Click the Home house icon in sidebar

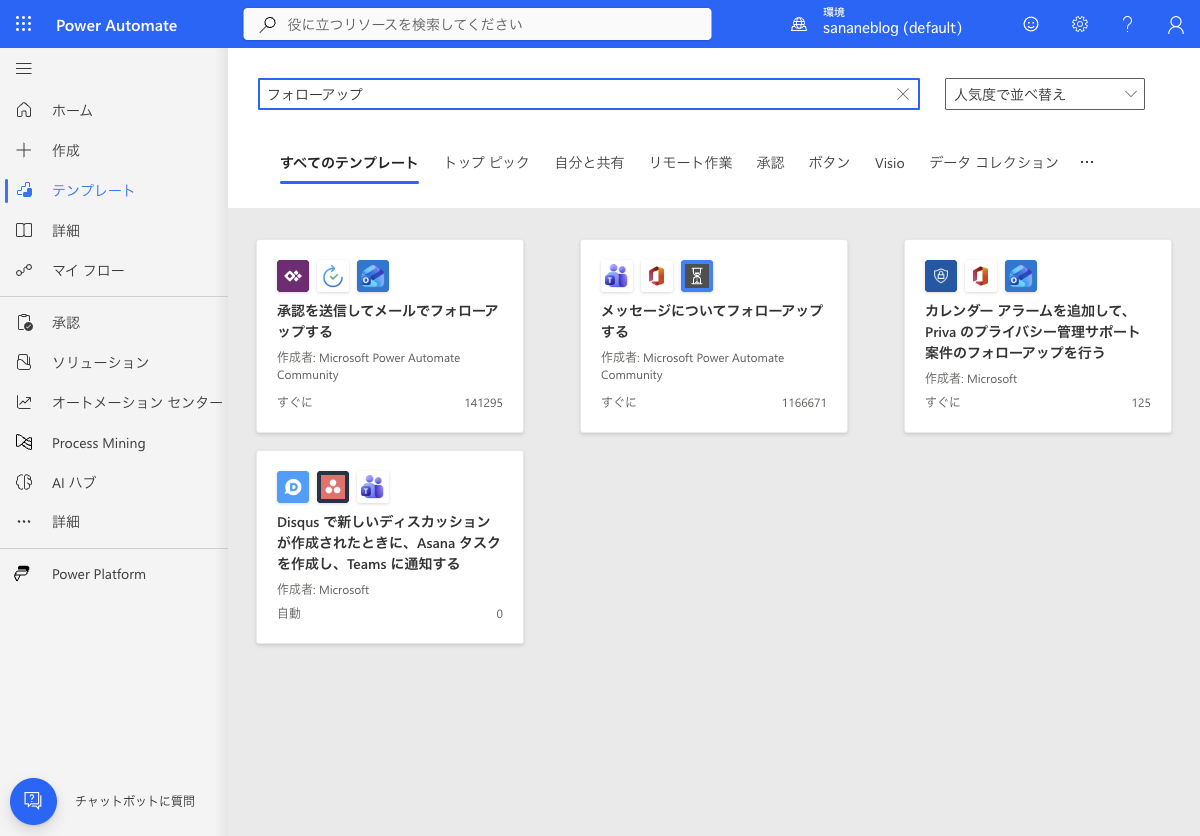coord(25,110)
